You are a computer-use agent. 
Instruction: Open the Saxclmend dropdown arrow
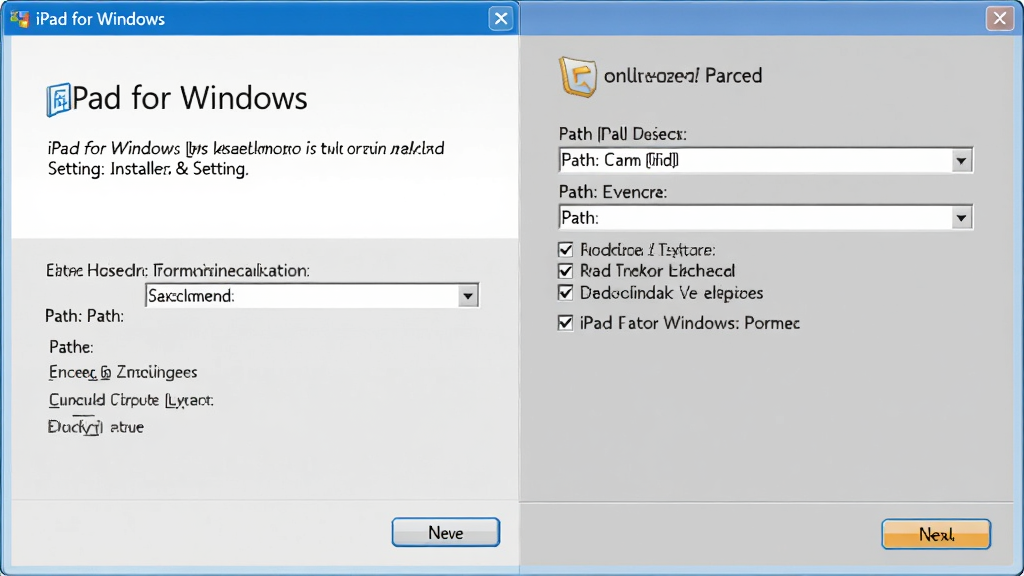468,296
